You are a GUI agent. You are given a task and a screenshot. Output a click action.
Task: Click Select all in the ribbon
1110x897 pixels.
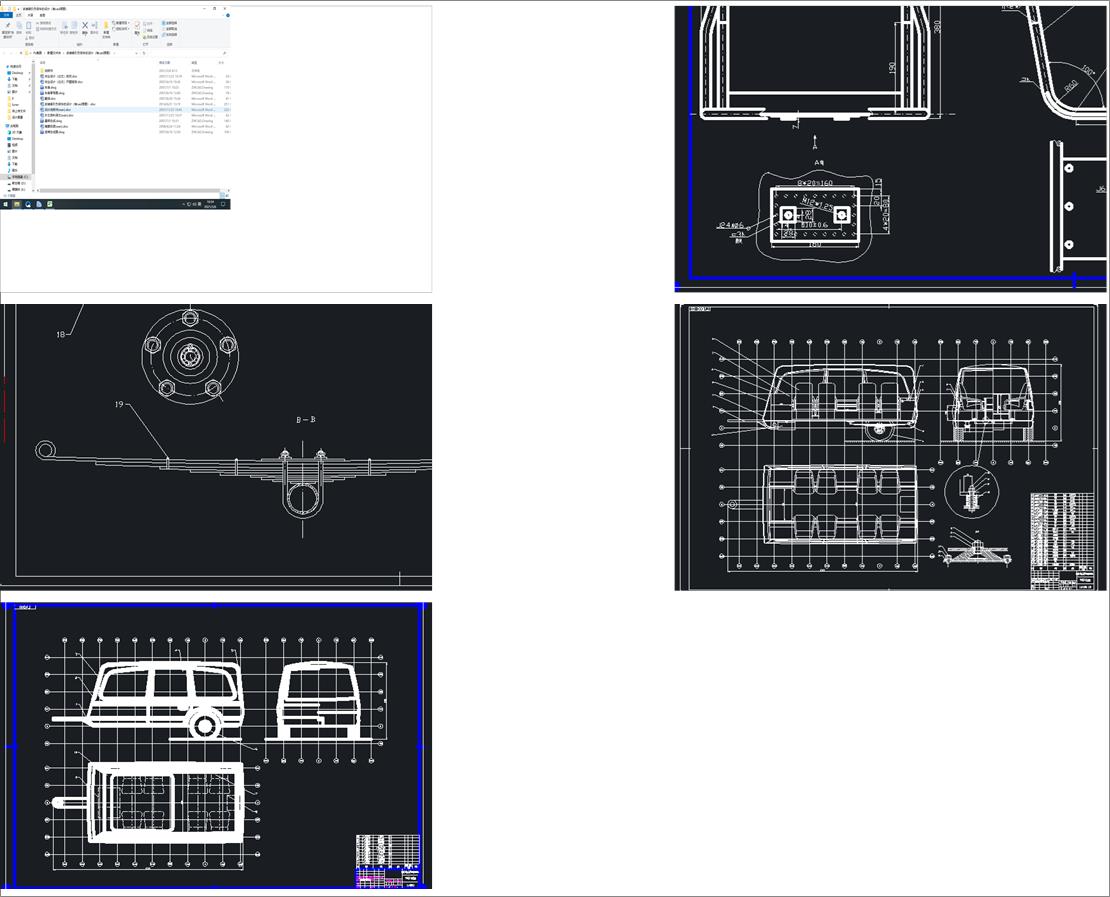pyautogui.click(x=170, y=23)
